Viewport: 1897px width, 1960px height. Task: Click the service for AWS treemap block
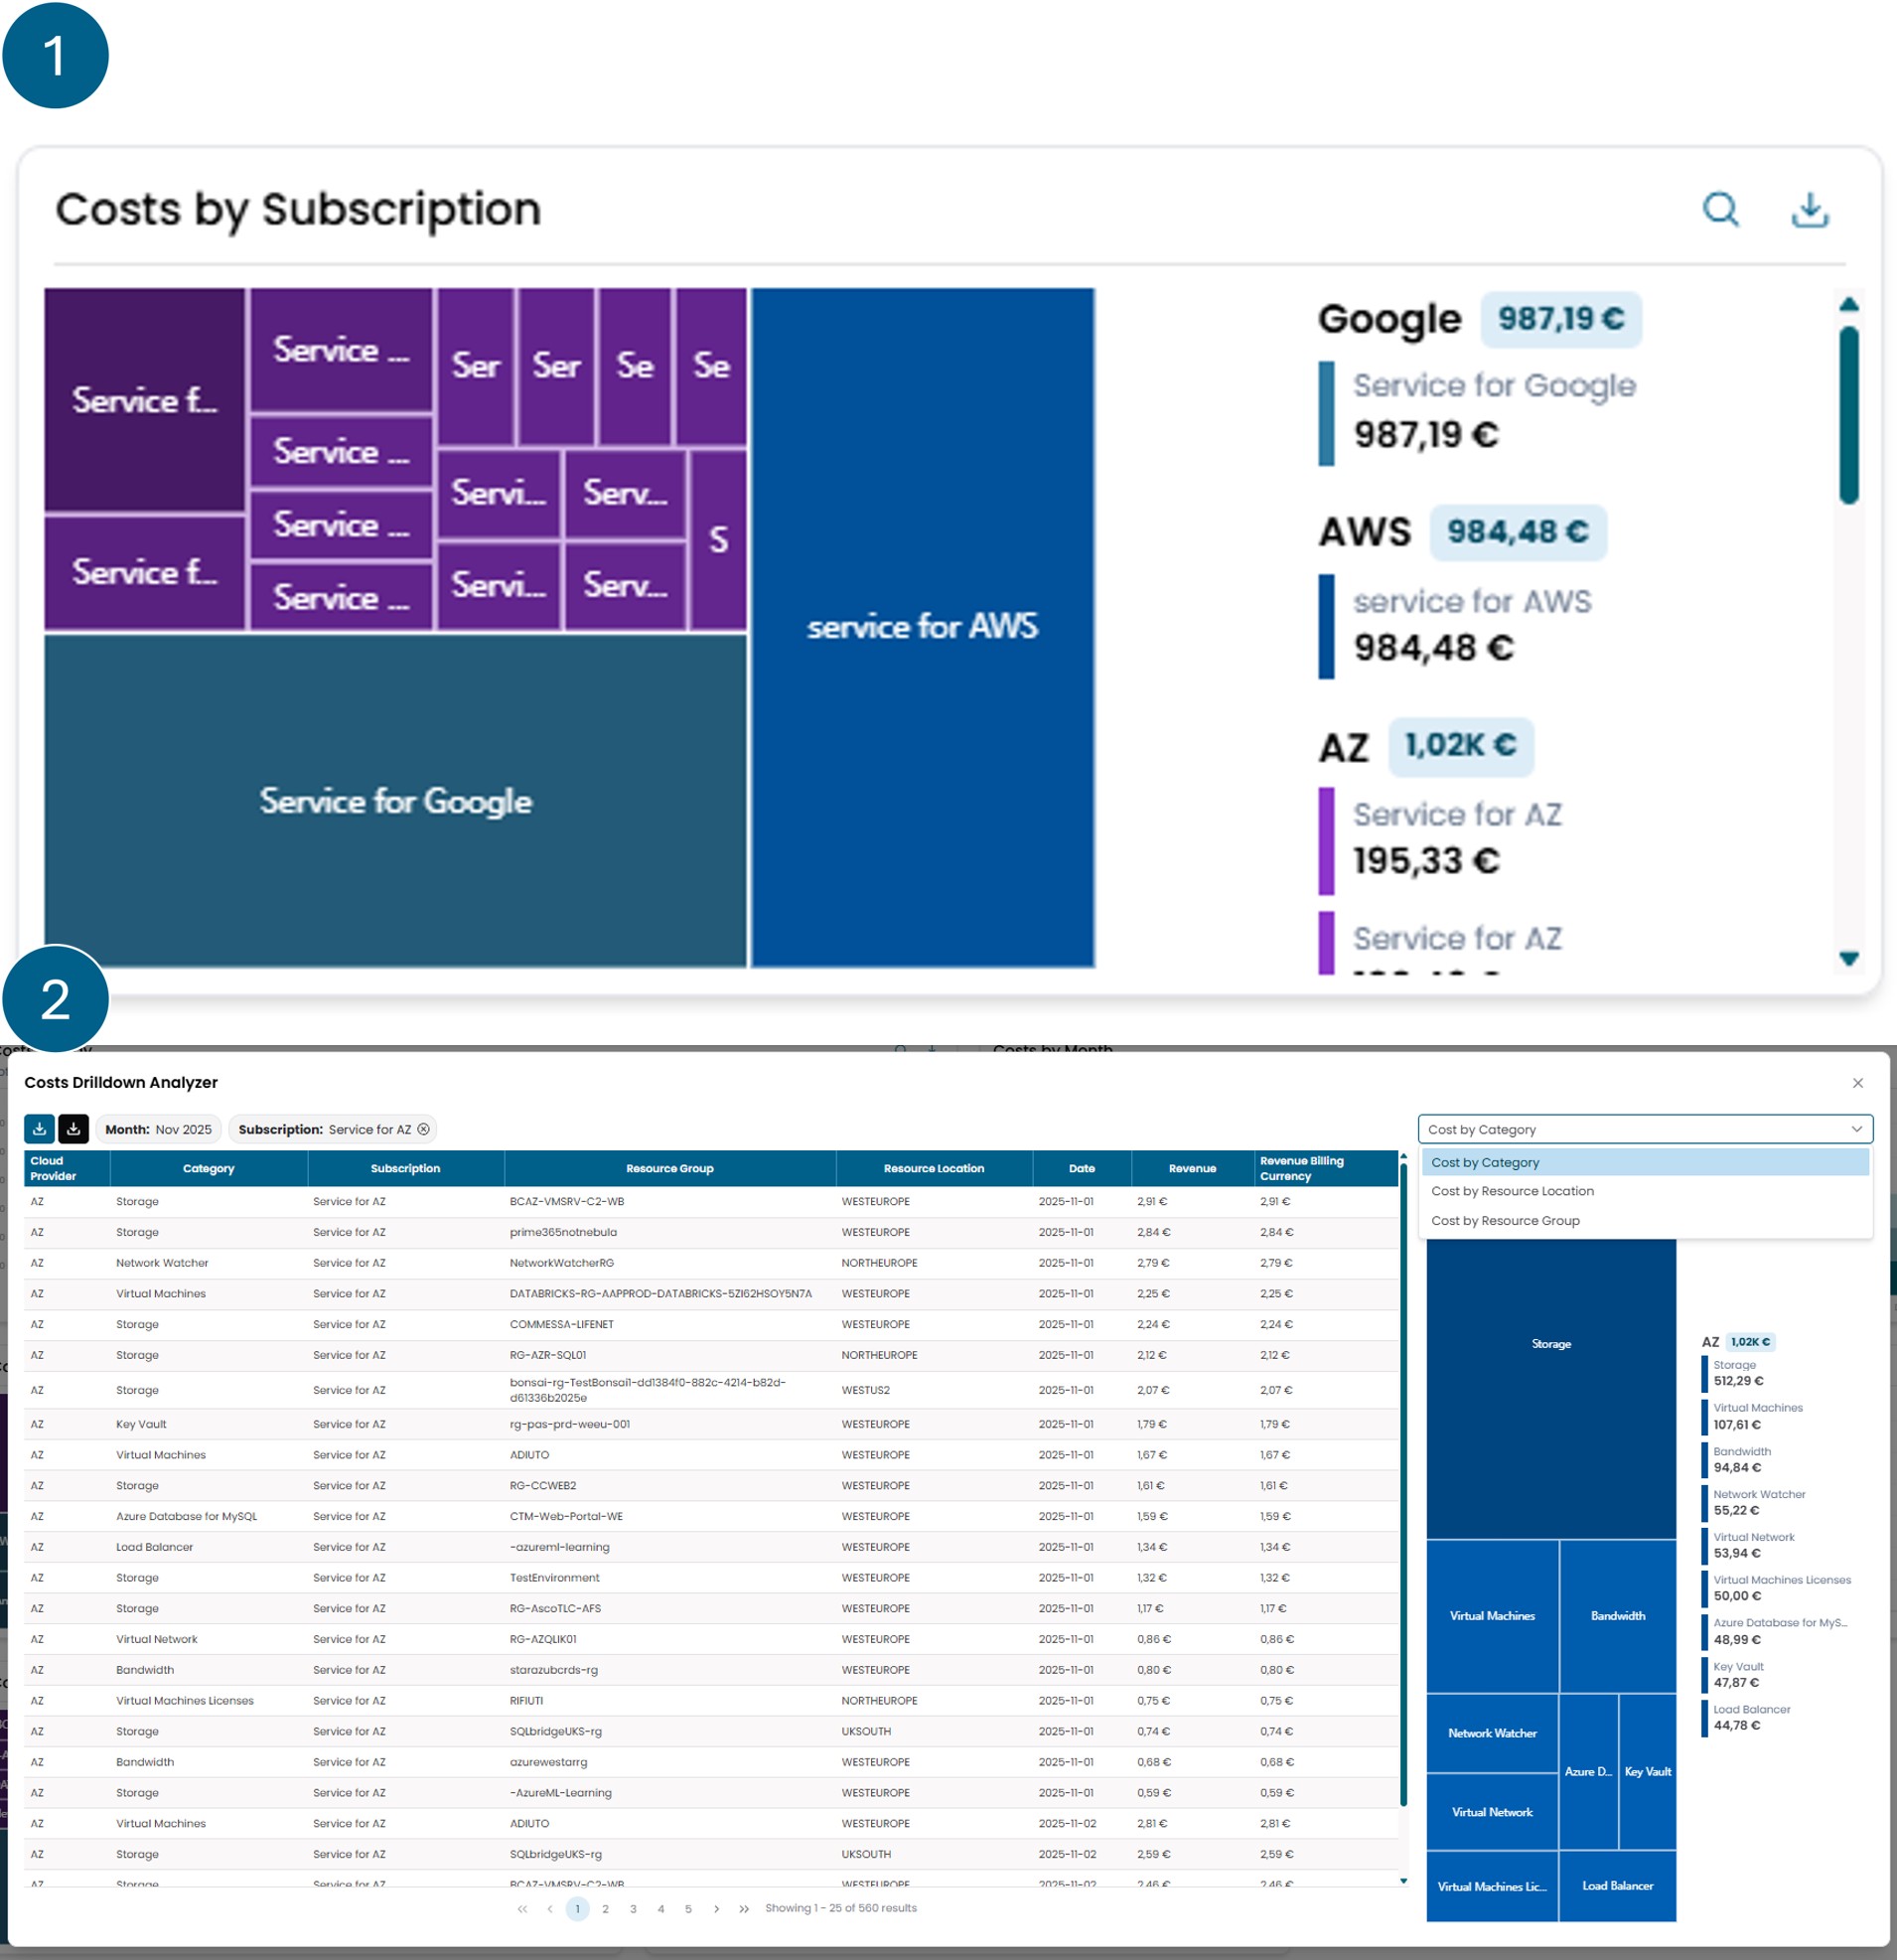922,627
